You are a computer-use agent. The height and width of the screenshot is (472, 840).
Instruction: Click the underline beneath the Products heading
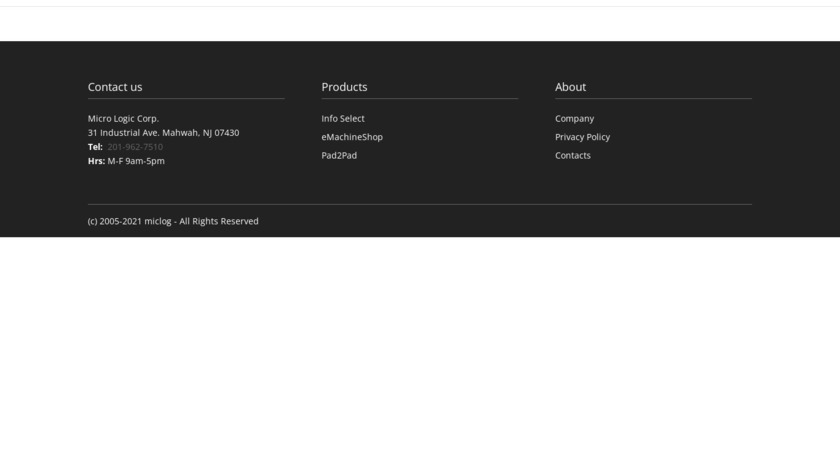(420, 98)
